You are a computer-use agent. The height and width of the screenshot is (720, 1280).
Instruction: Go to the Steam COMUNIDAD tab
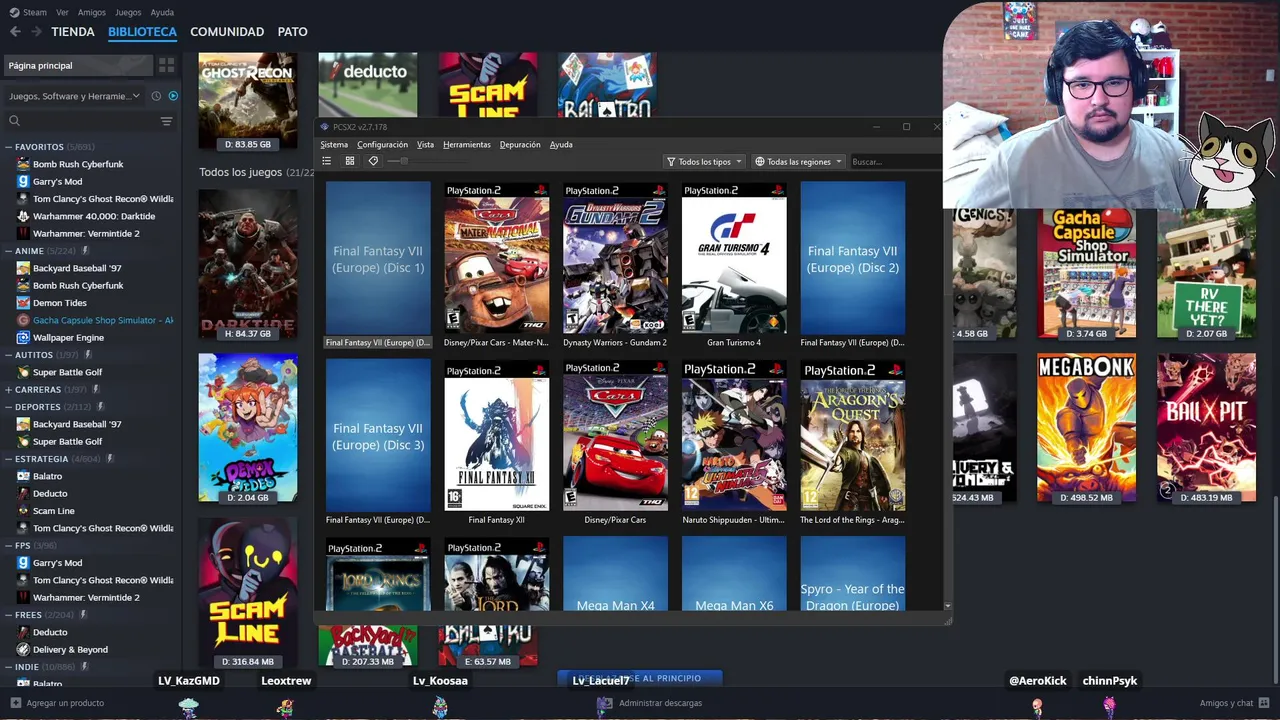(x=227, y=32)
